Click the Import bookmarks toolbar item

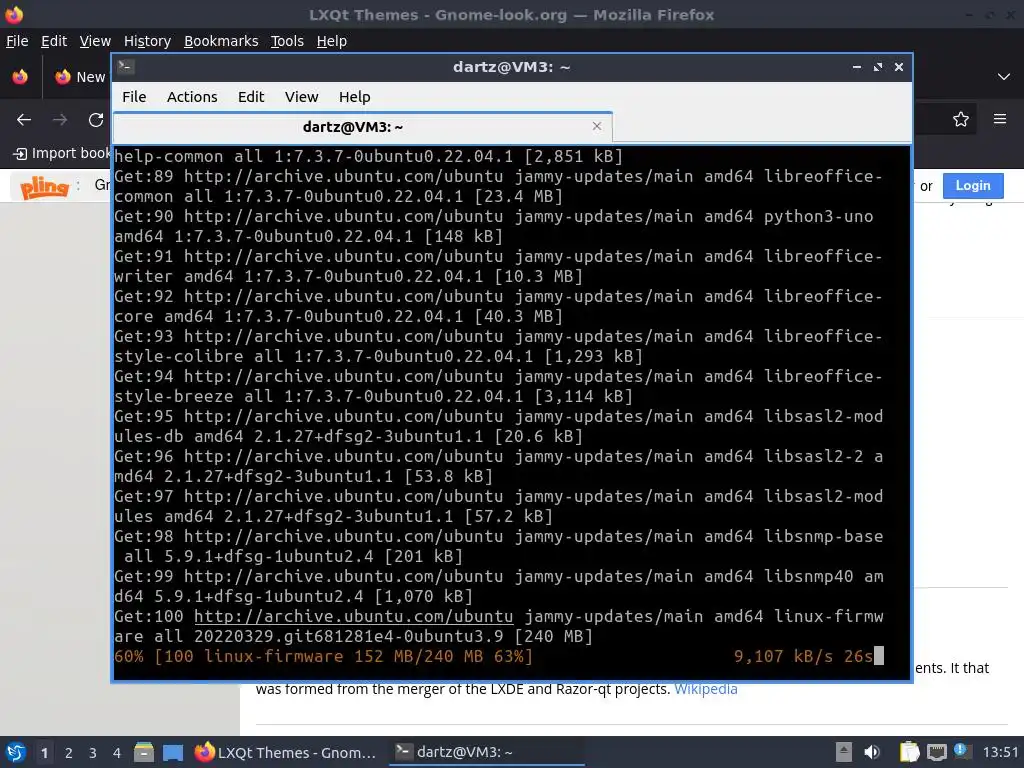pos(62,153)
